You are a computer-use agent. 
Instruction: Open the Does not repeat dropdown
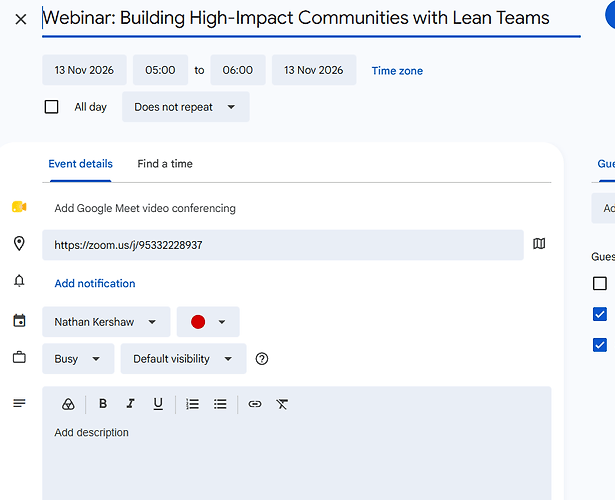click(x=186, y=107)
